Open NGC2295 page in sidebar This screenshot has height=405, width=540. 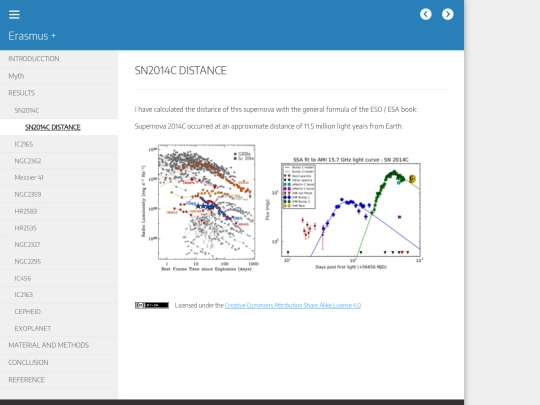[59, 261]
